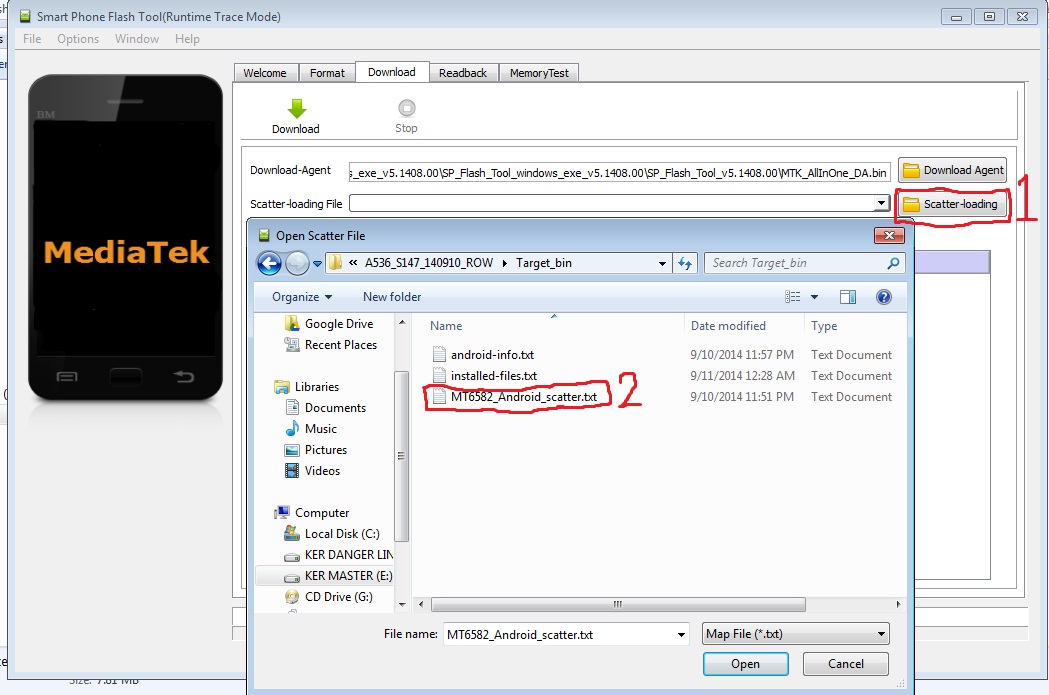Screen dimensions: 1049x695
Task: Click the Cancel button
Action: tap(846, 664)
